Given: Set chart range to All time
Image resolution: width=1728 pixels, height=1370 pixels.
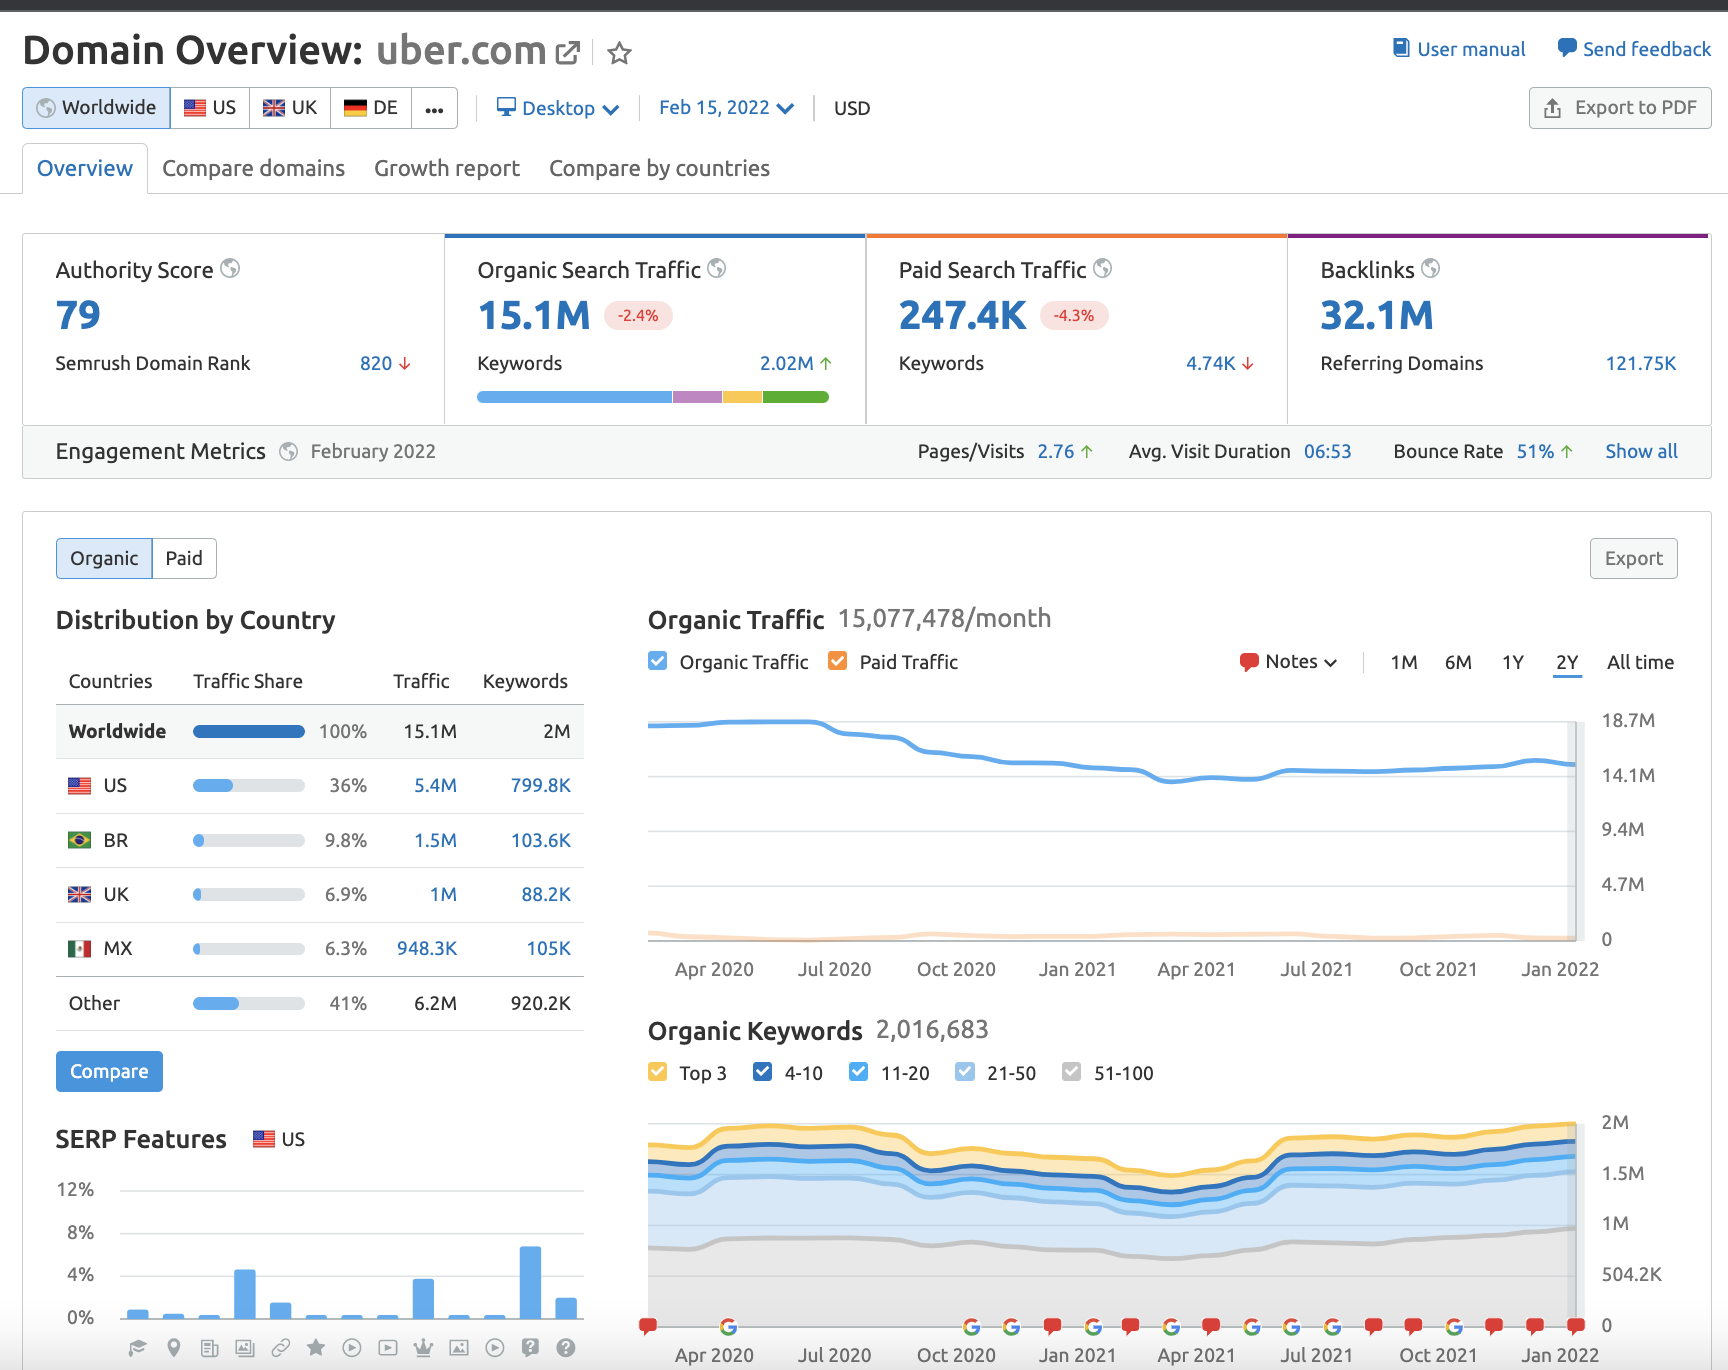Looking at the screenshot, I should (x=1640, y=662).
